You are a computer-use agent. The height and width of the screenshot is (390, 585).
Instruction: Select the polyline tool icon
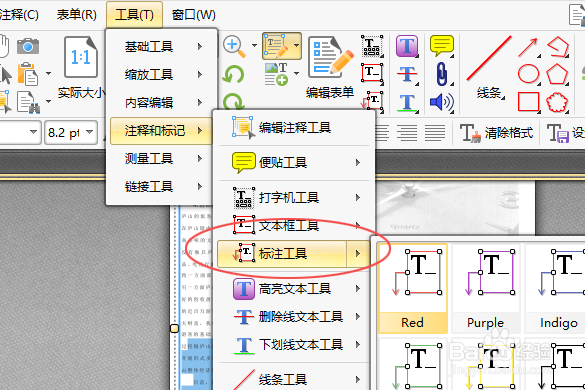coord(557,47)
